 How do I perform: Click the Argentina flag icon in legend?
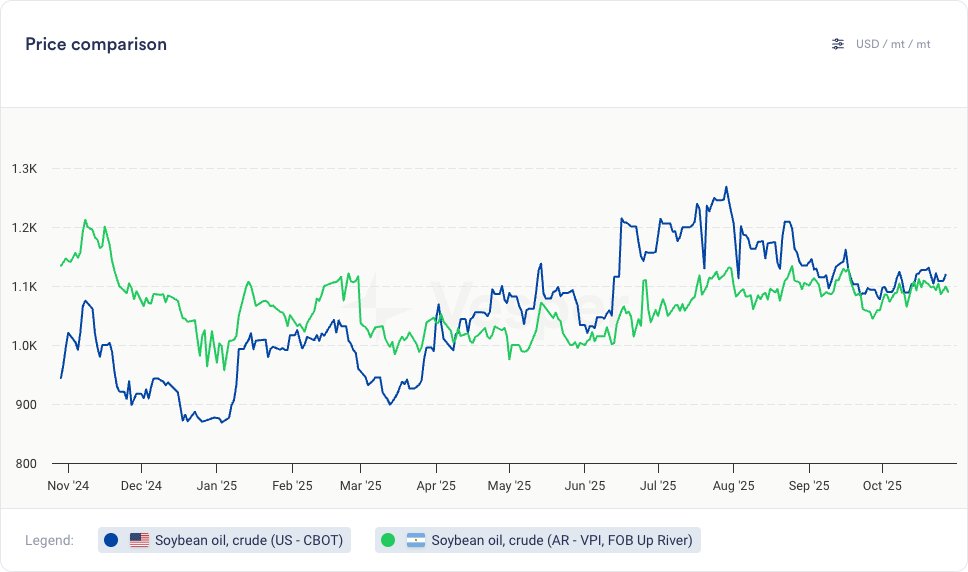(x=416, y=540)
